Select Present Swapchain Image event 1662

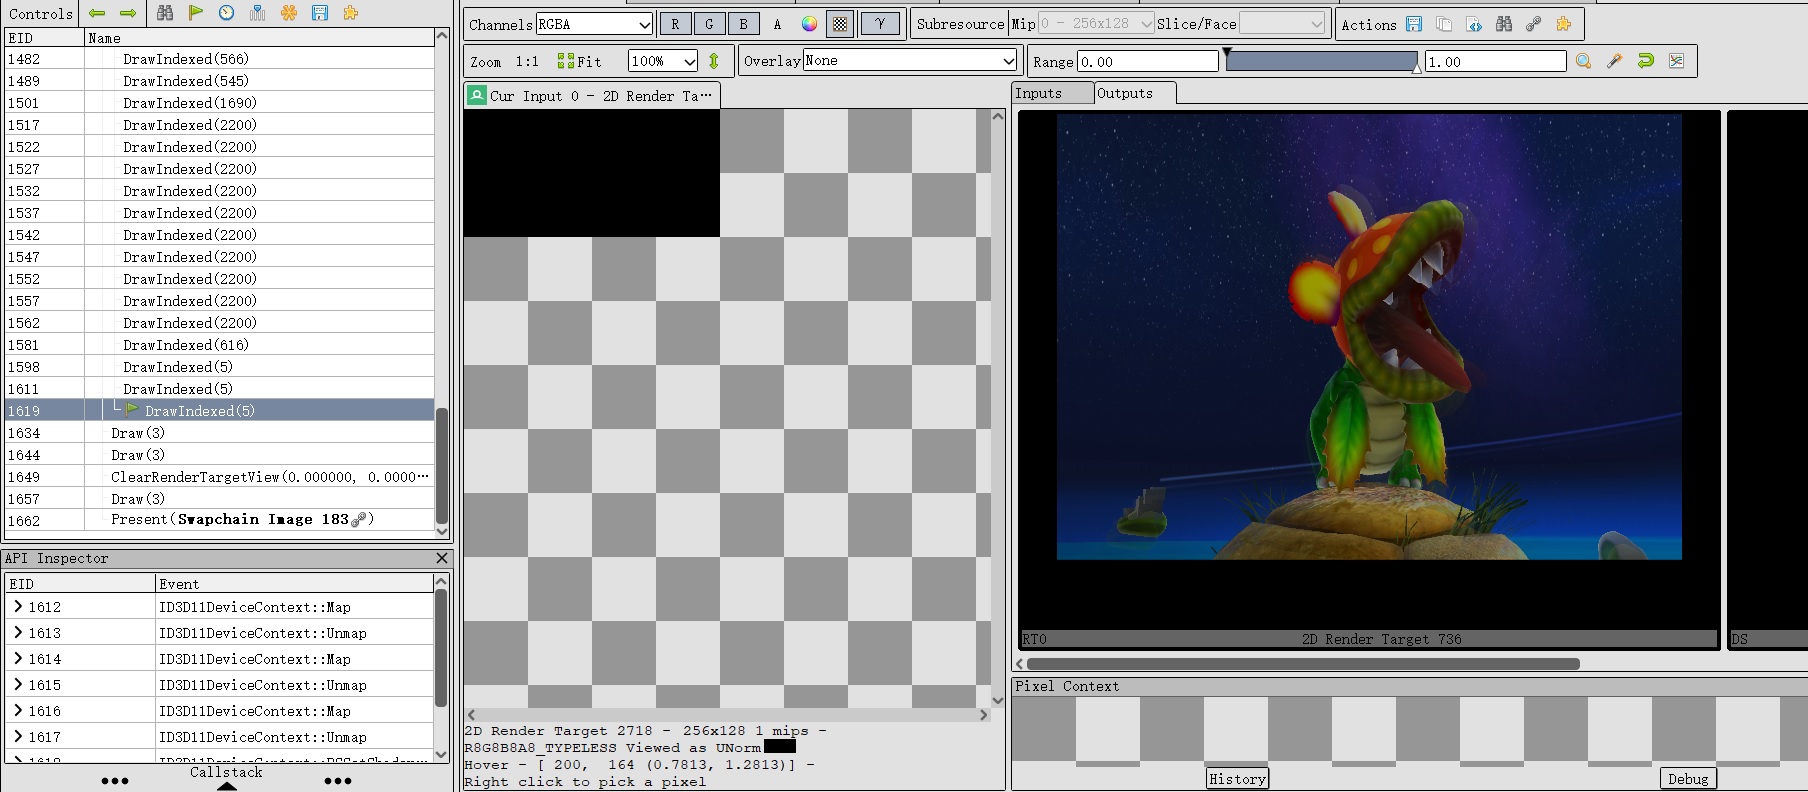coord(220,520)
